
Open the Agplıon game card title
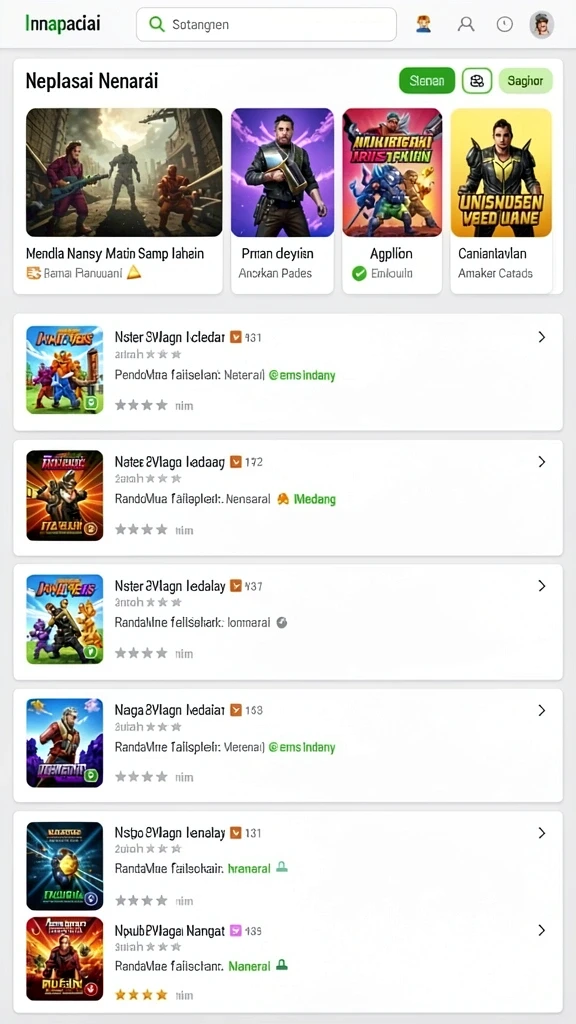391,253
